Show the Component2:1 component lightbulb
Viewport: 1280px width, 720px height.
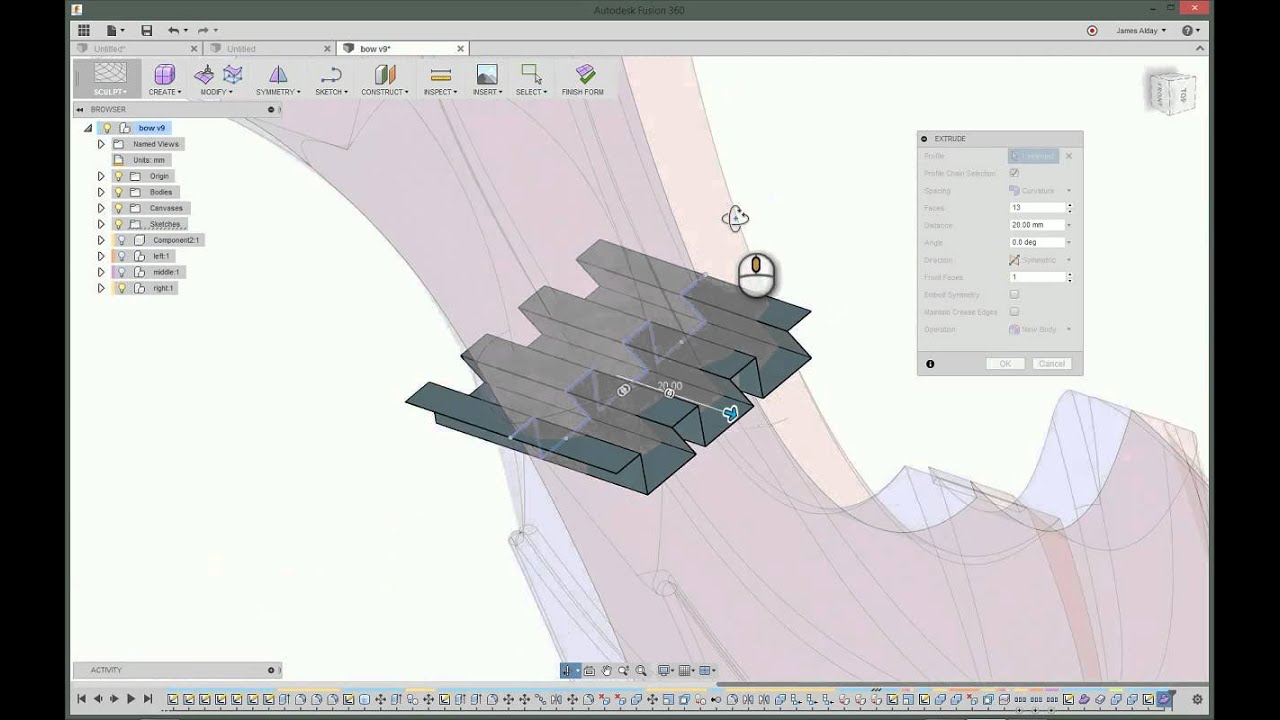122,240
